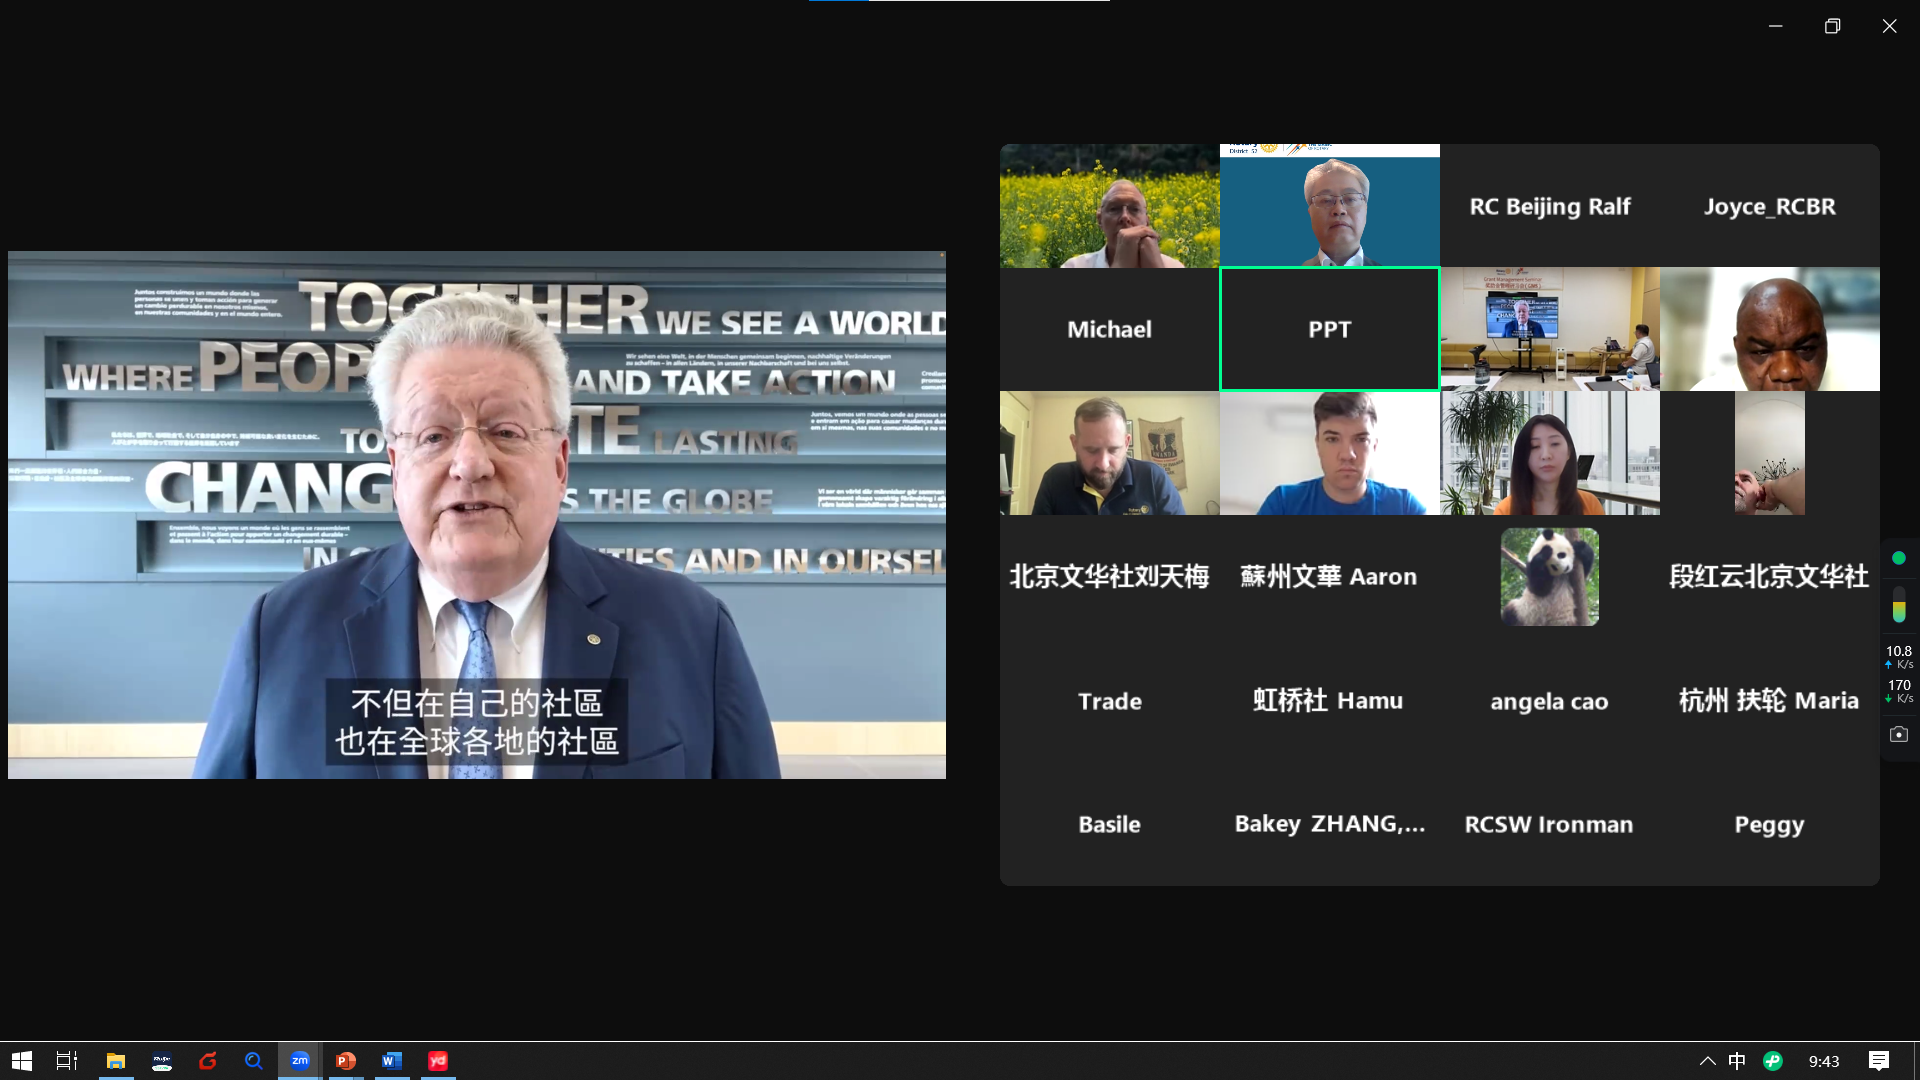The image size is (1920, 1080).
Task: Select the white vase picture tile
Action: [x=1770, y=453]
